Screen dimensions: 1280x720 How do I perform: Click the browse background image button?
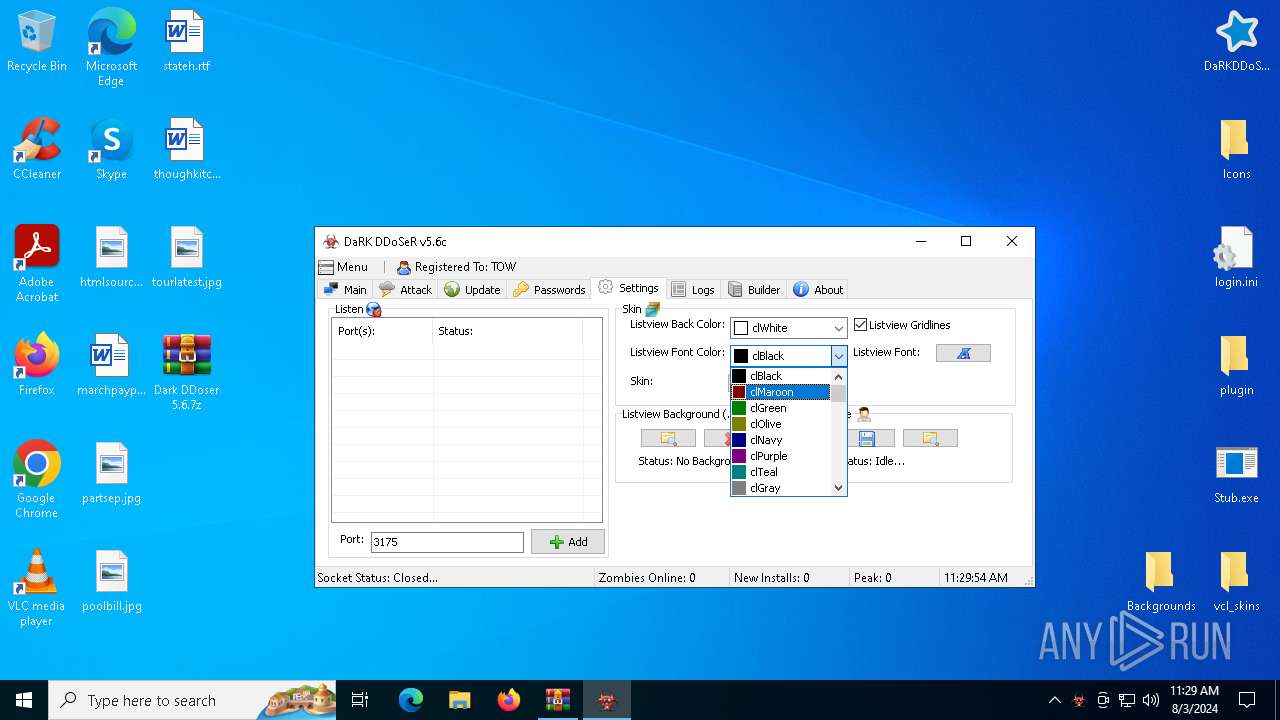point(668,438)
